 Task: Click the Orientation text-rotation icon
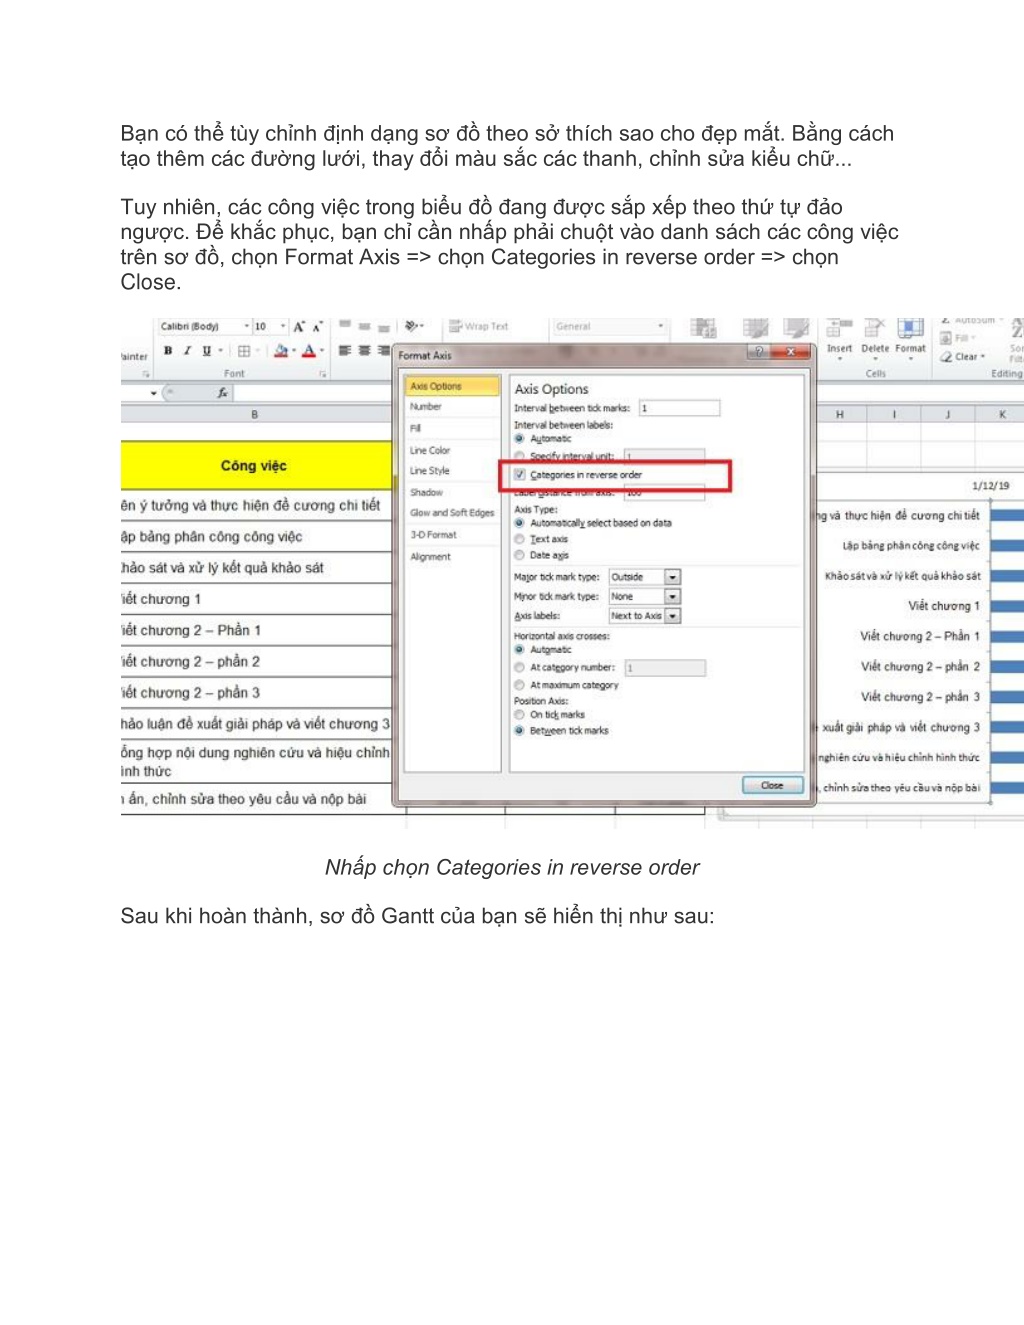(x=412, y=326)
